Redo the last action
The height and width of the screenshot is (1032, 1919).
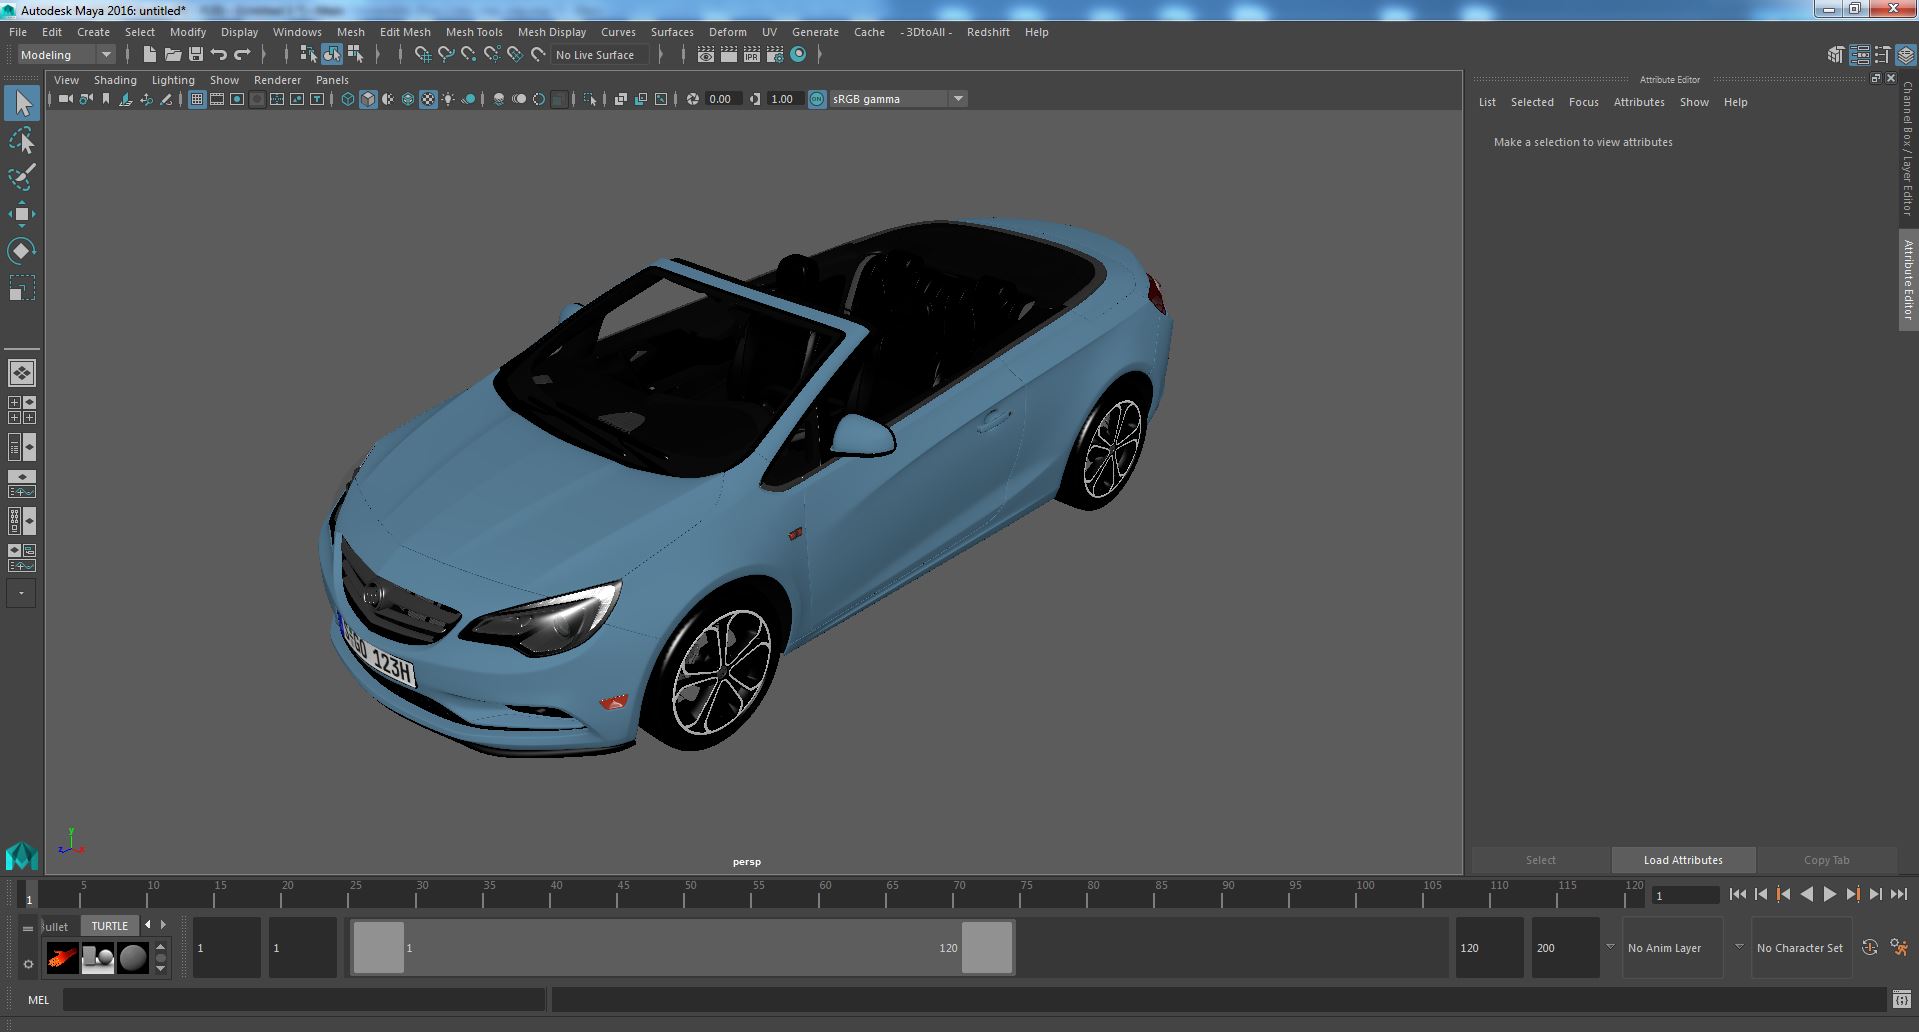(x=242, y=55)
